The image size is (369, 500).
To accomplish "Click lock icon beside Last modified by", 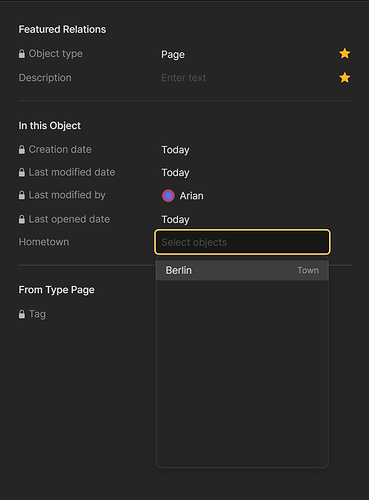I will (x=22, y=195).
